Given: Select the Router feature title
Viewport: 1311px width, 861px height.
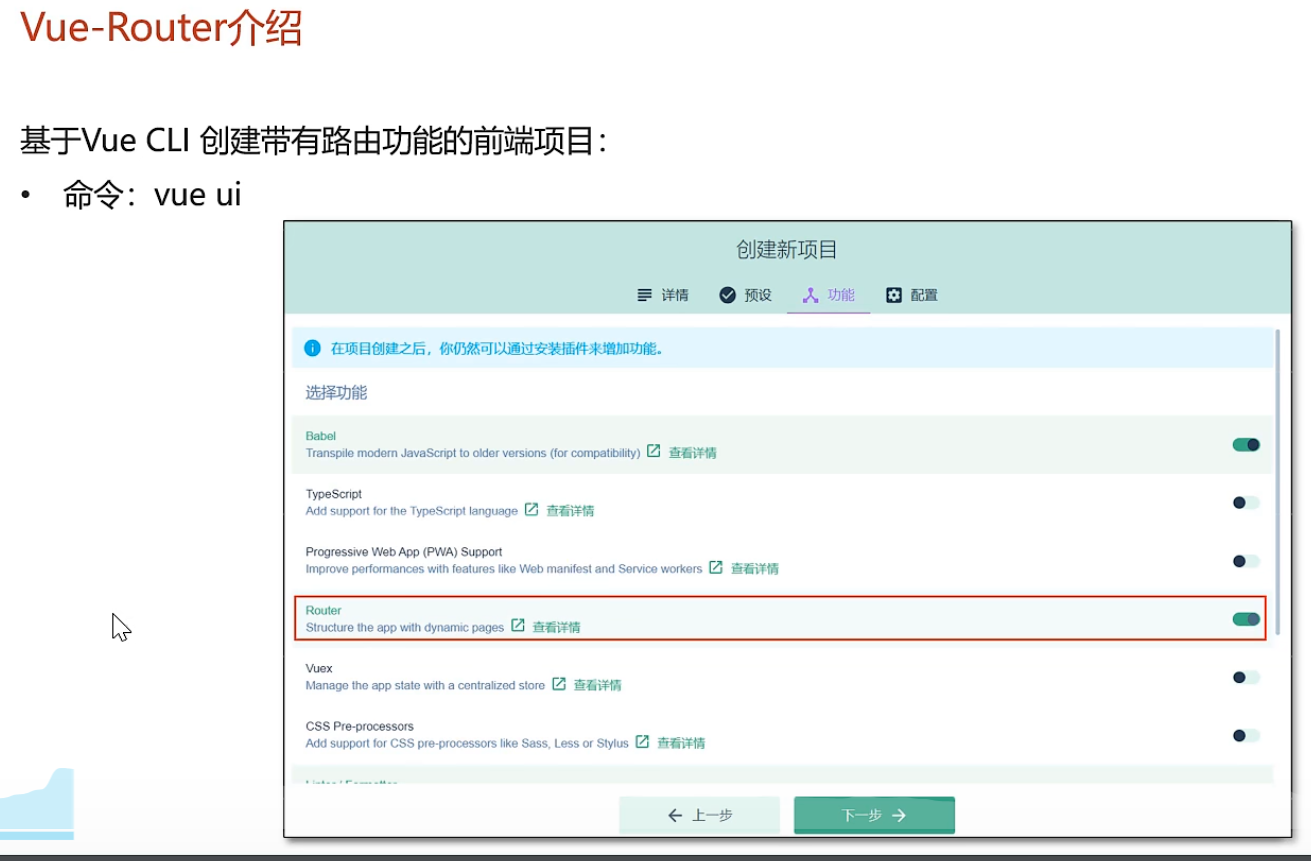Looking at the screenshot, I should click(323, 610).
